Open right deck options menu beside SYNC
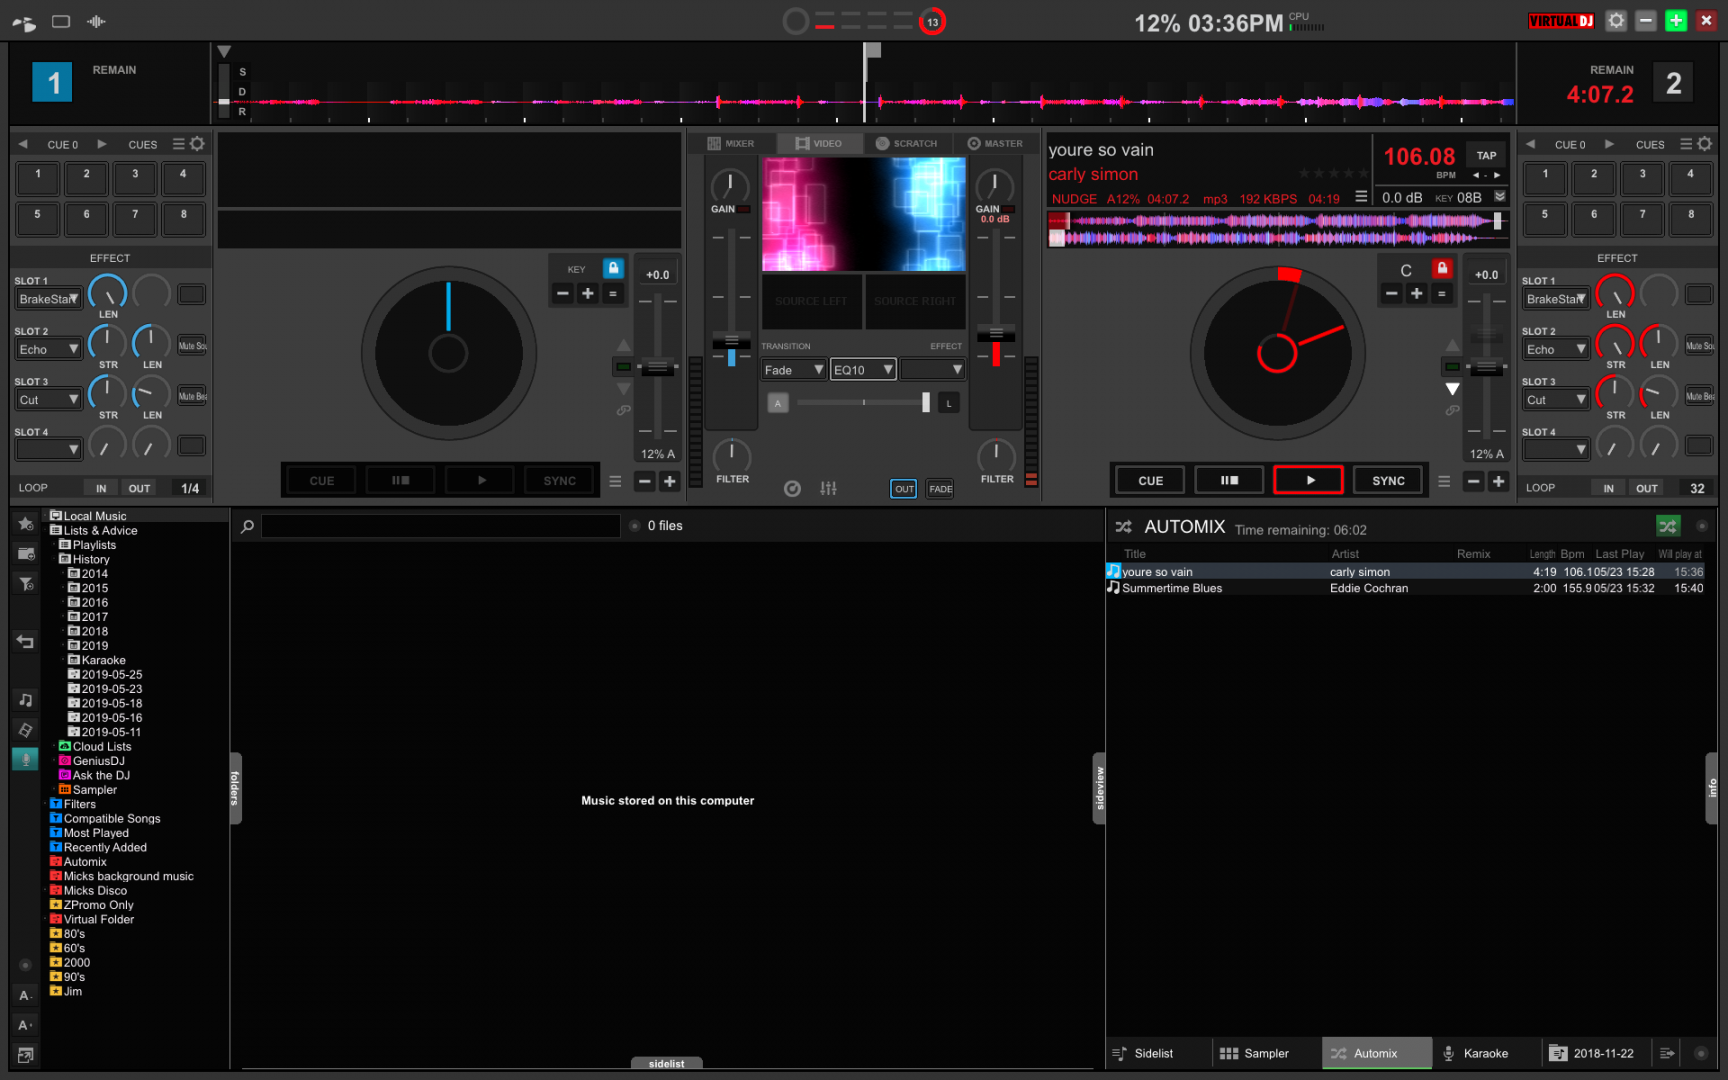 point(1444,481)
